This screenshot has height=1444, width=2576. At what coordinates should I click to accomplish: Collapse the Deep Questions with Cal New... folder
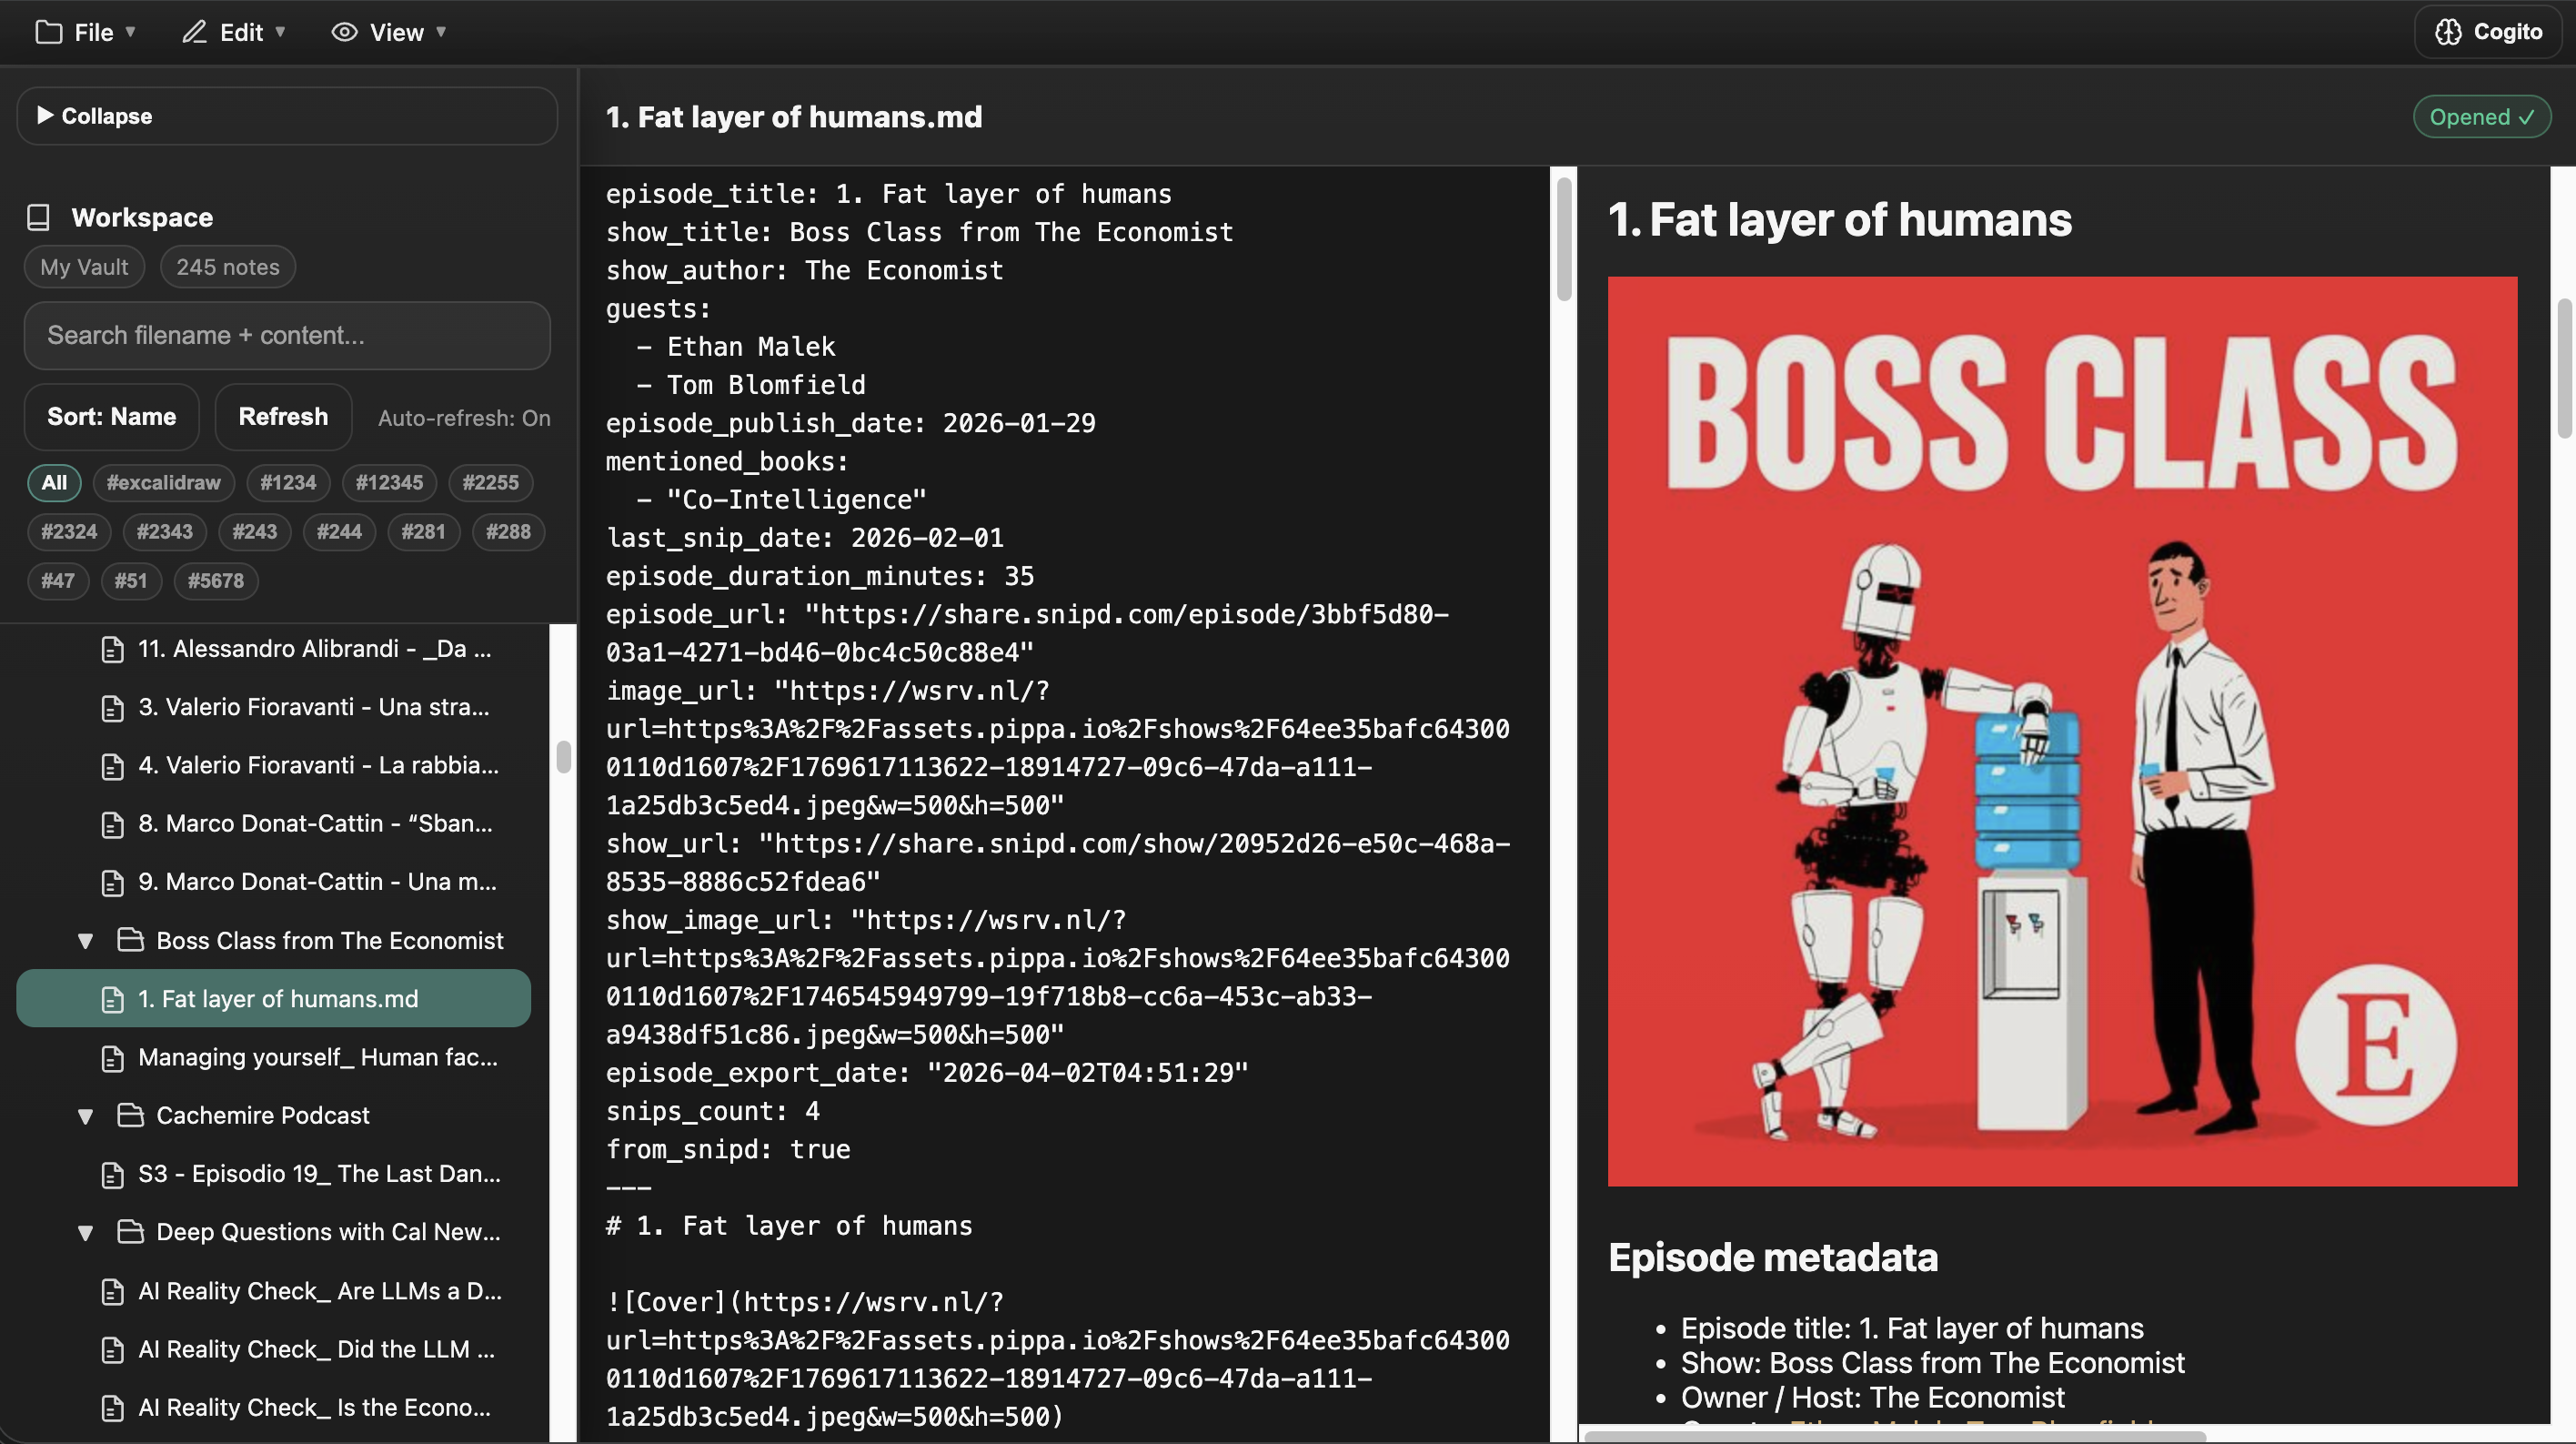[x=86, y=1233]
